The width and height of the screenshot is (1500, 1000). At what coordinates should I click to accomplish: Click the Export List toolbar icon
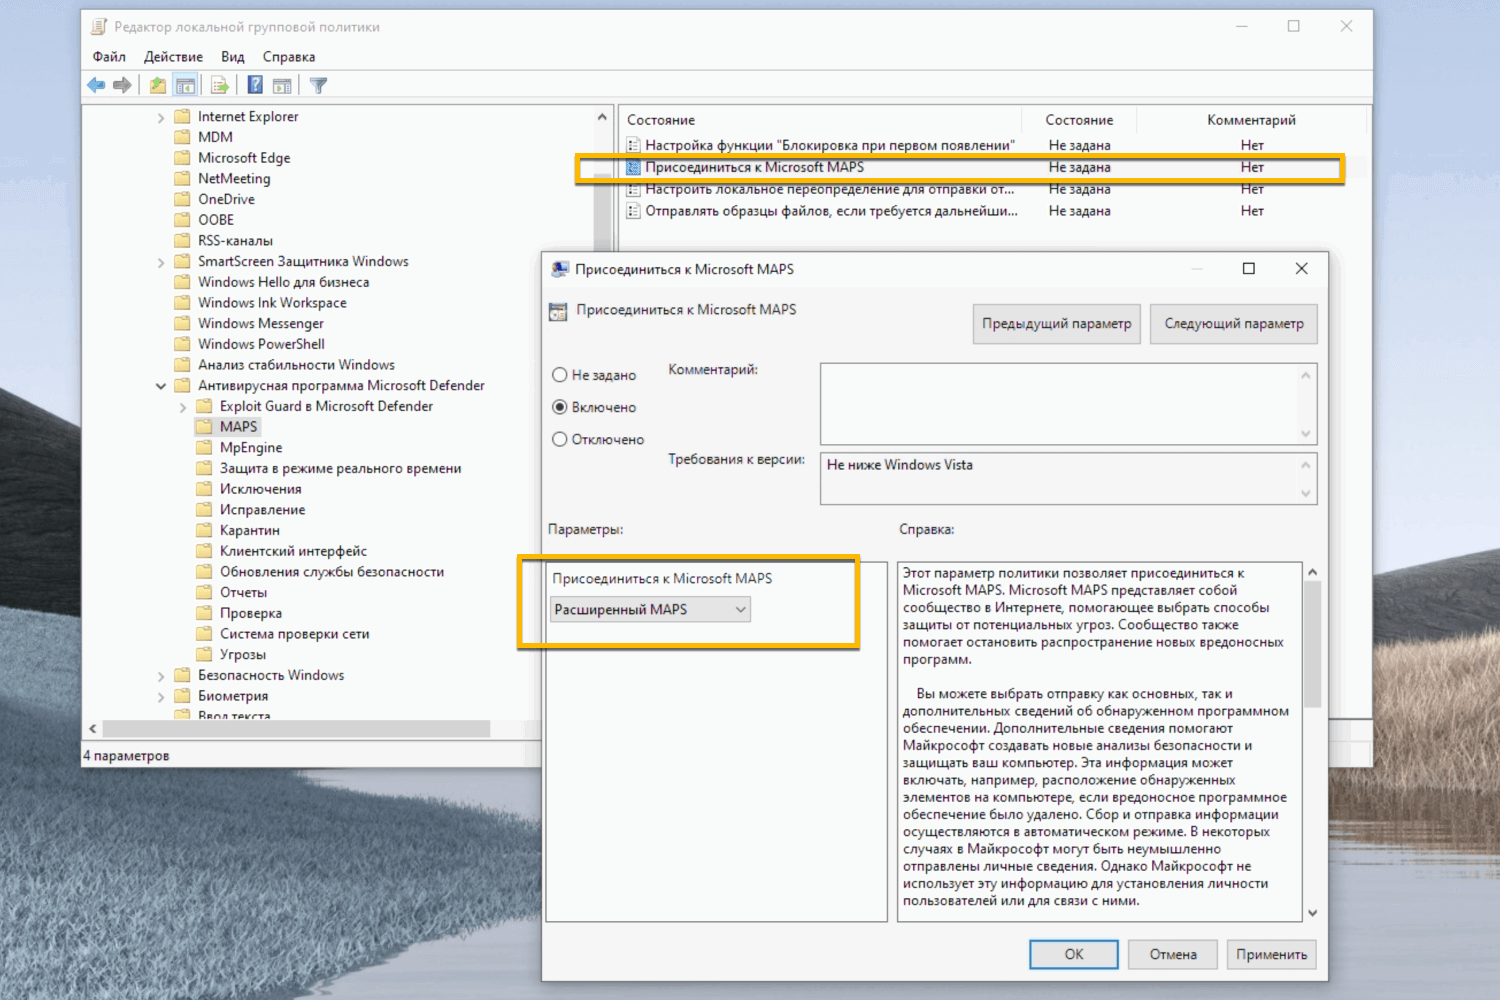pos(220,85)
